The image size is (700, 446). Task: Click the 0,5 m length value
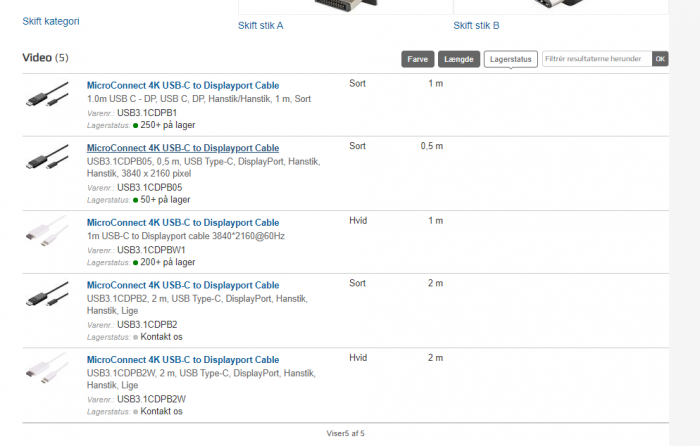click(x=432, y=146)
